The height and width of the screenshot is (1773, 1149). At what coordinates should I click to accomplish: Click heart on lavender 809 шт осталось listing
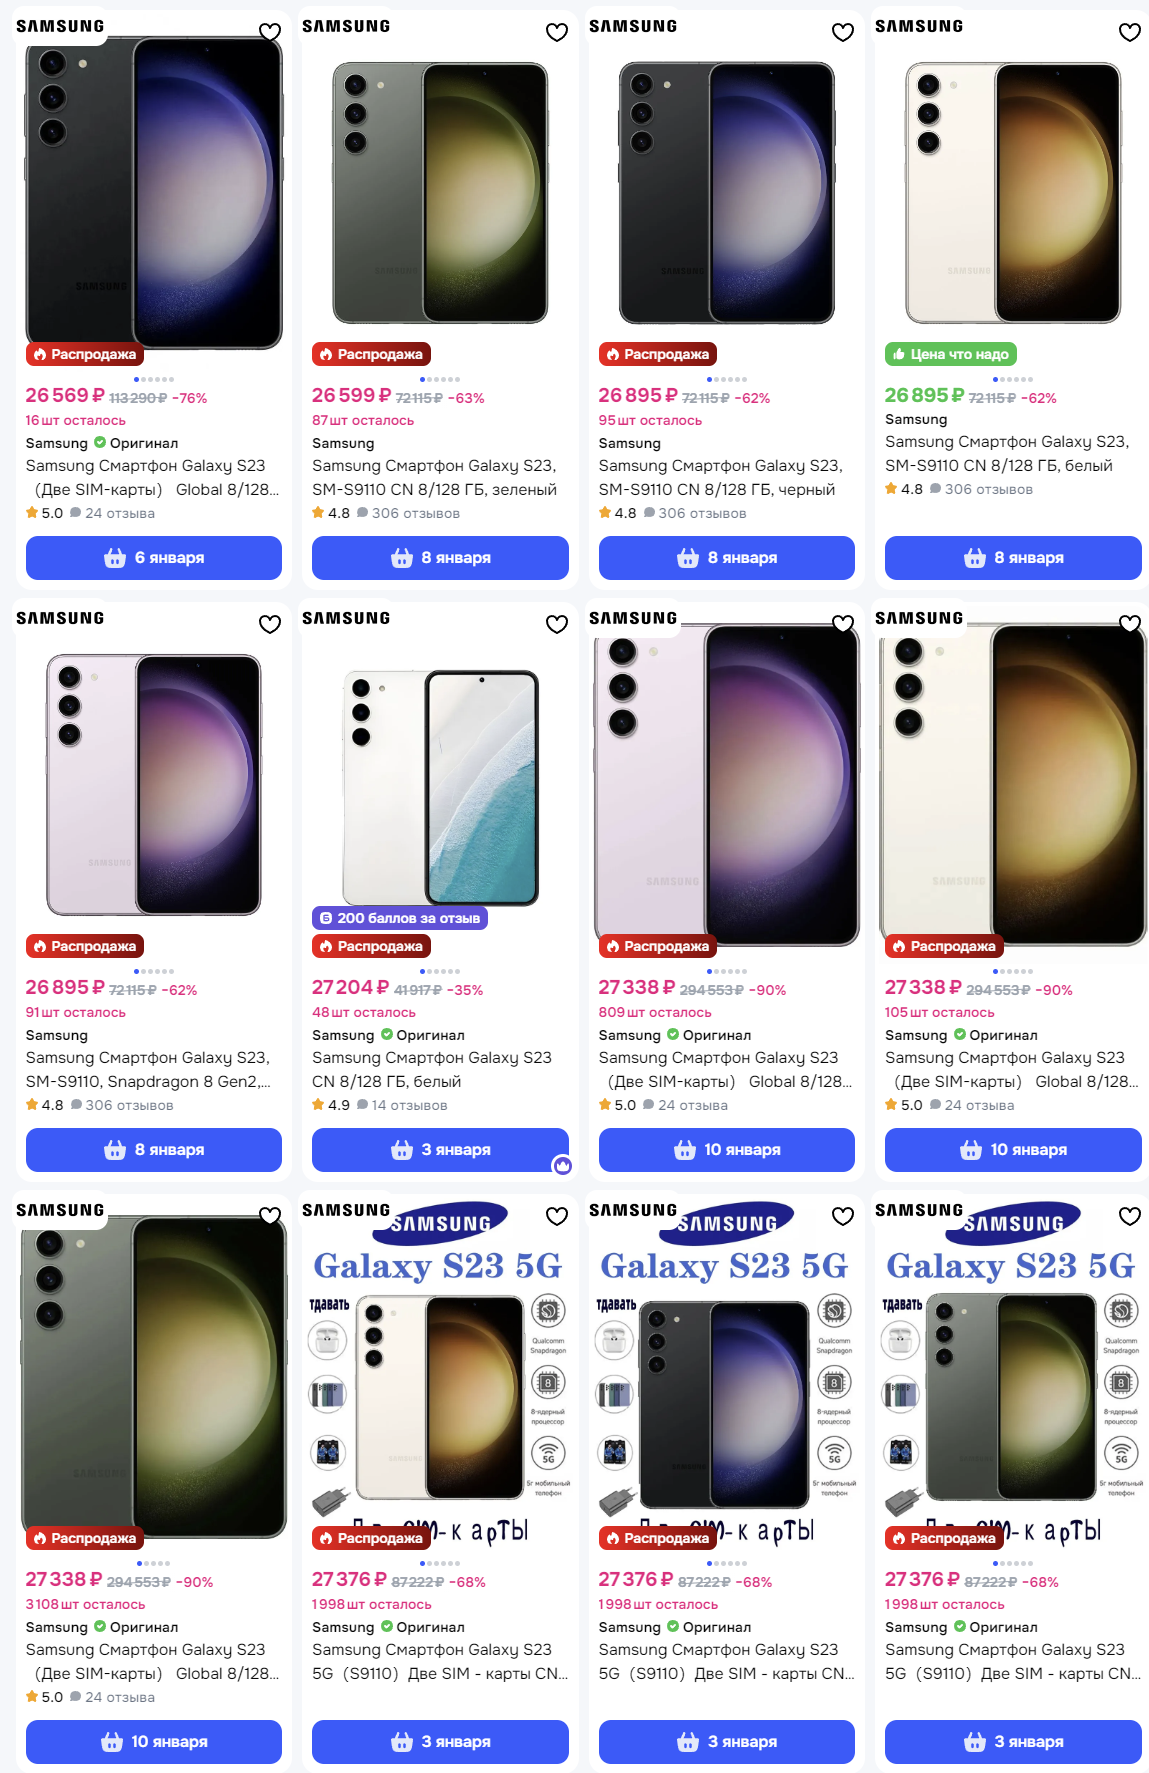(843, 624)
